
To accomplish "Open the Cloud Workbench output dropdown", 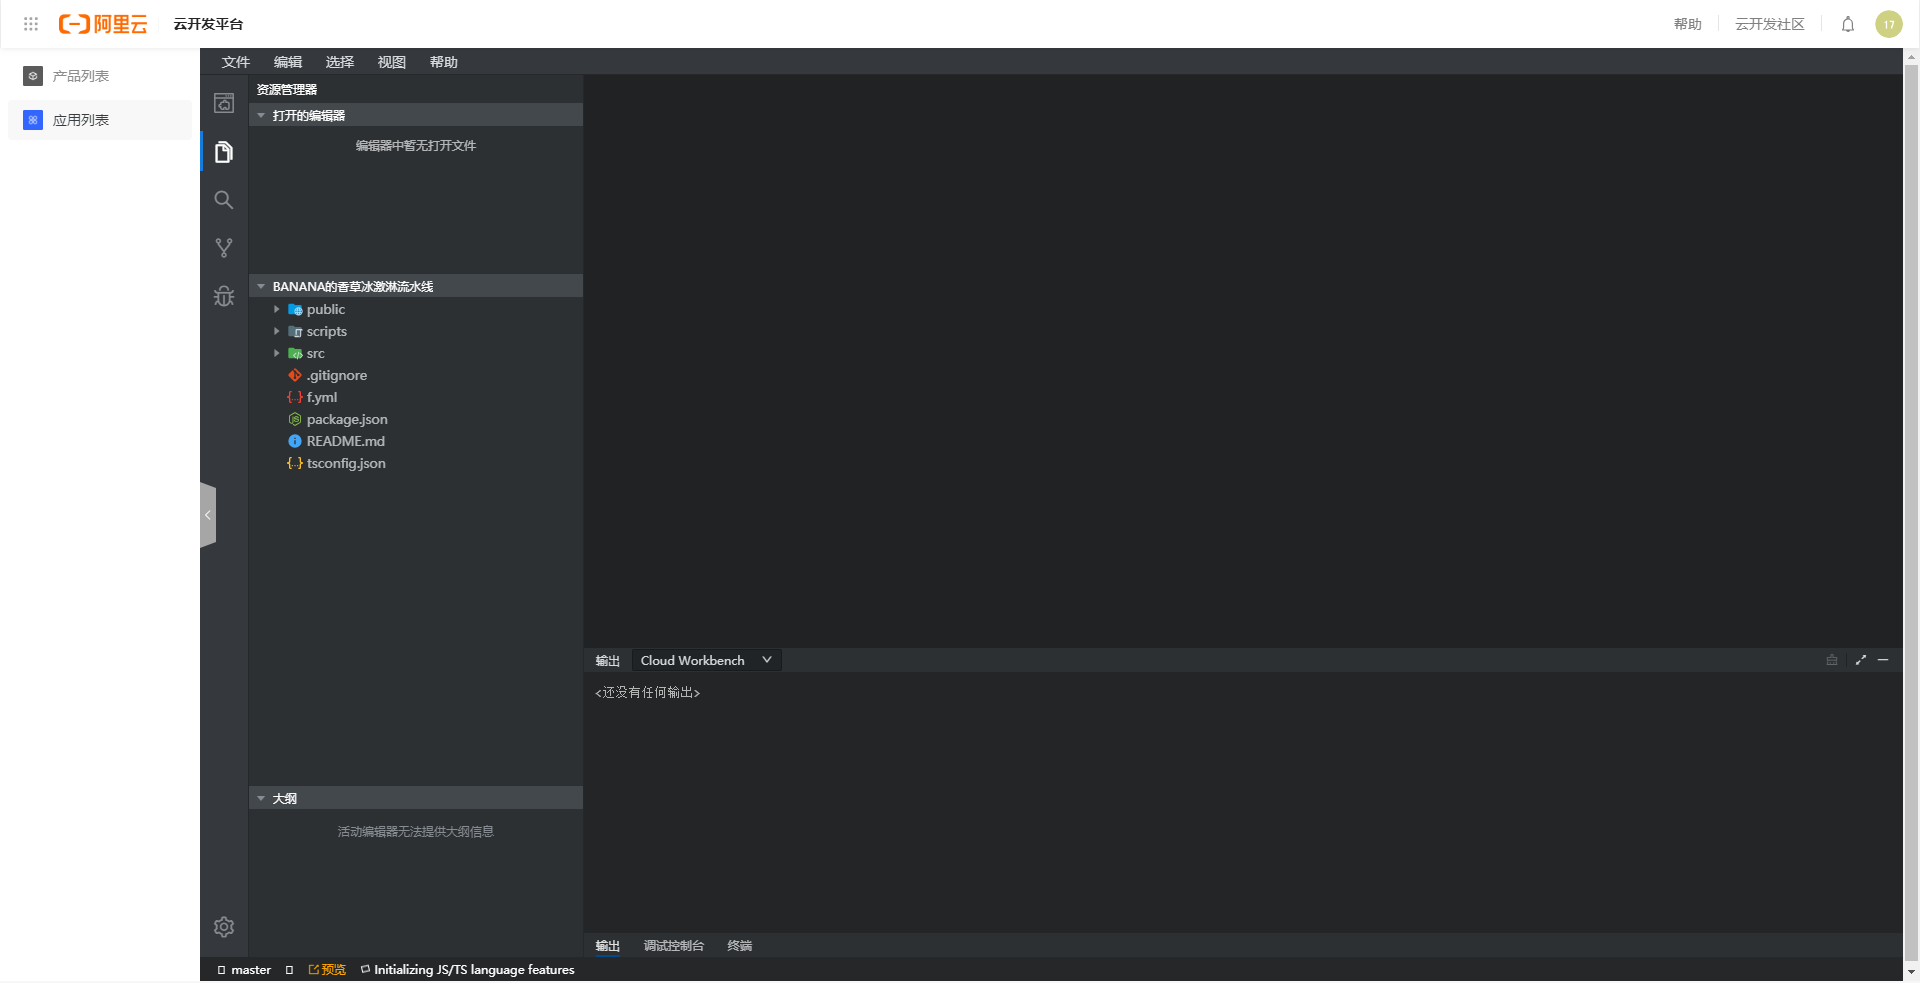I will click(706, 660).
